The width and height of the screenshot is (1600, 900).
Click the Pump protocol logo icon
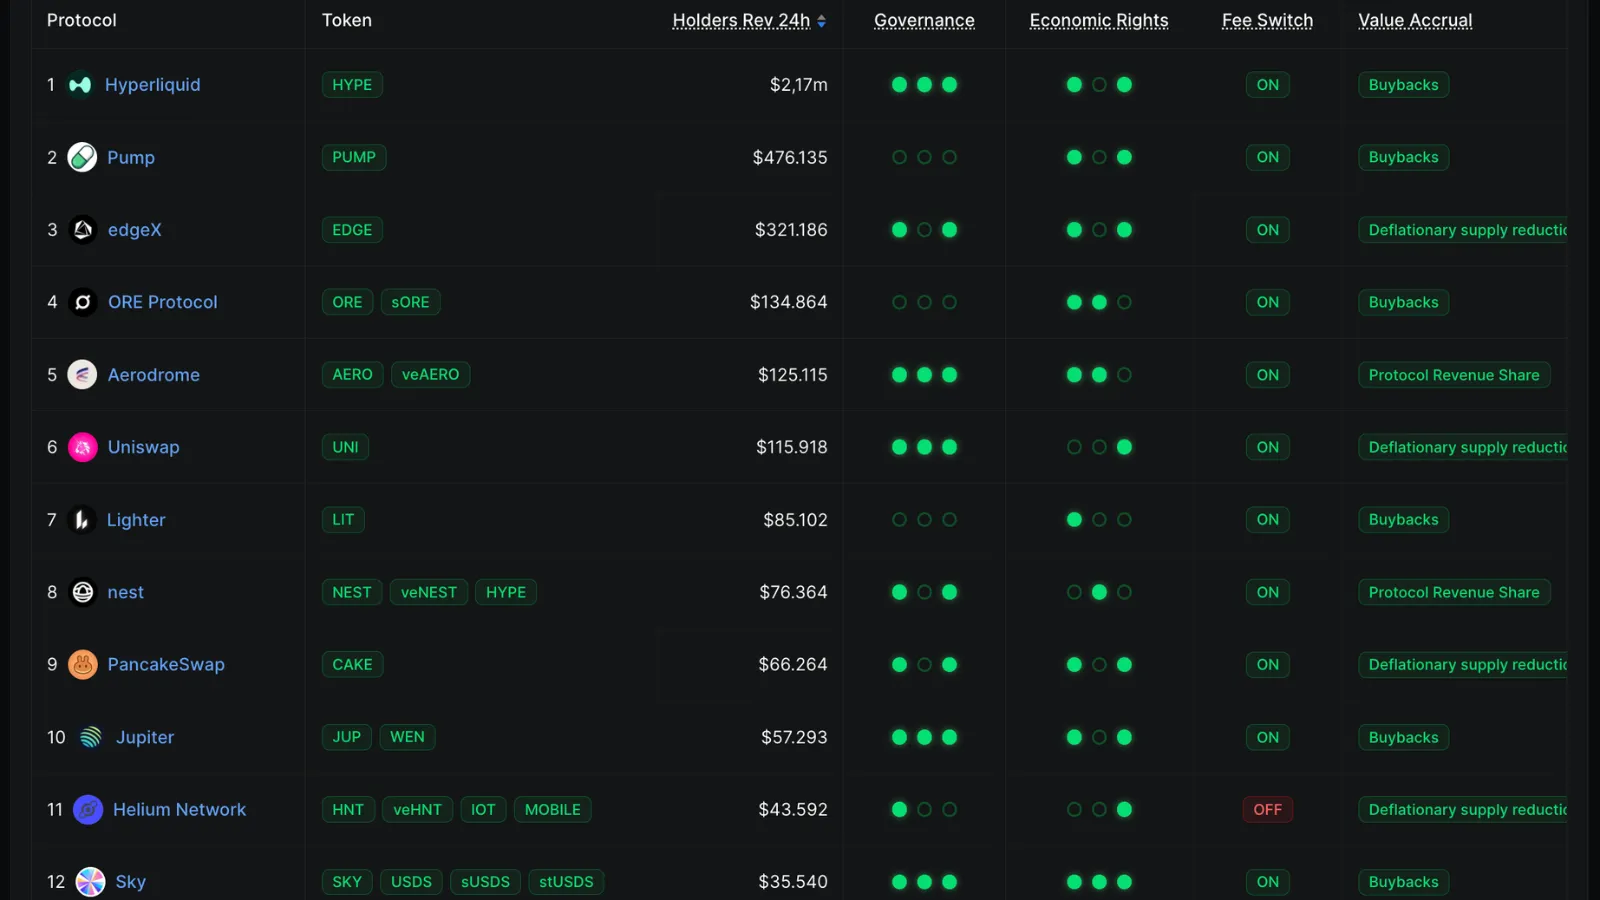(82, 157)
